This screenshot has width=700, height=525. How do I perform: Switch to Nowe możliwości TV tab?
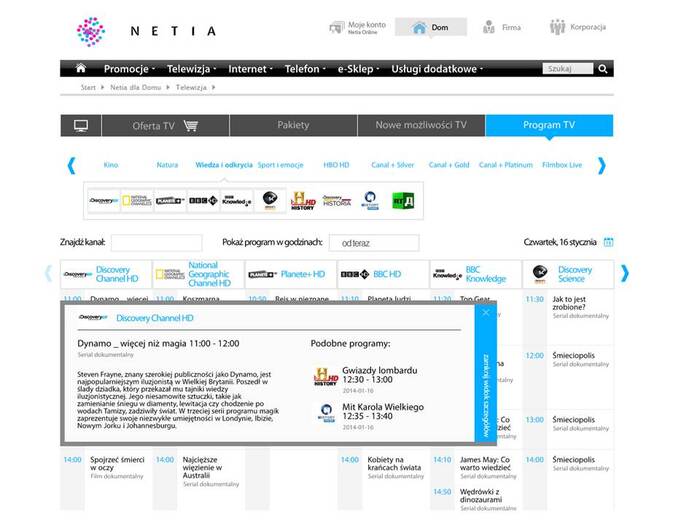click(421, 125)
